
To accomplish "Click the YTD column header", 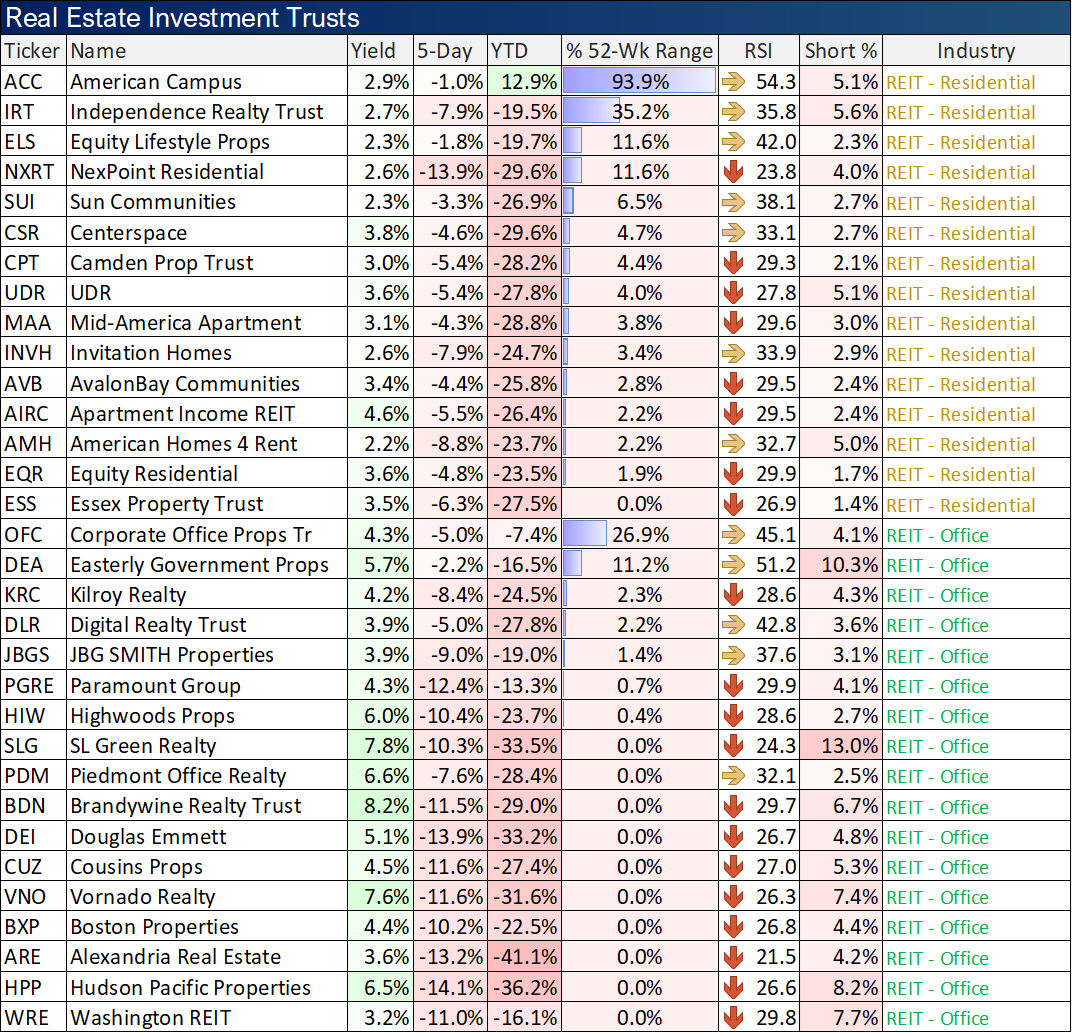I will pos(524,51).
